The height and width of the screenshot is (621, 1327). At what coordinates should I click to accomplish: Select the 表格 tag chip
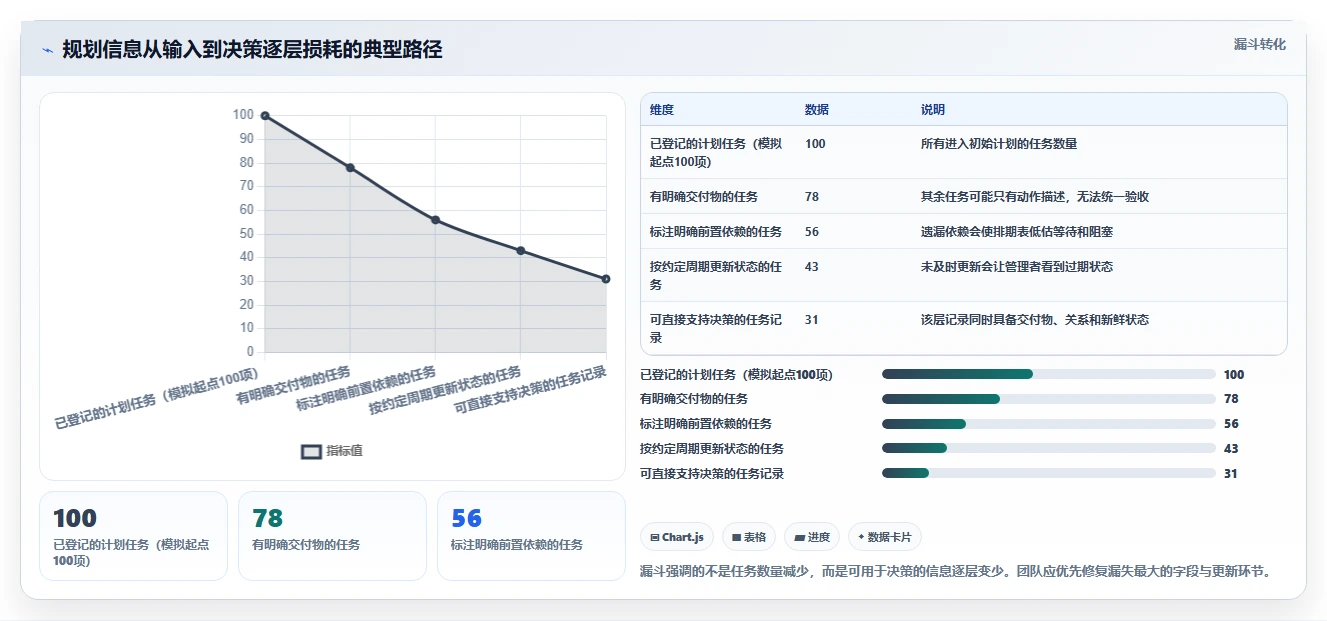749,537
